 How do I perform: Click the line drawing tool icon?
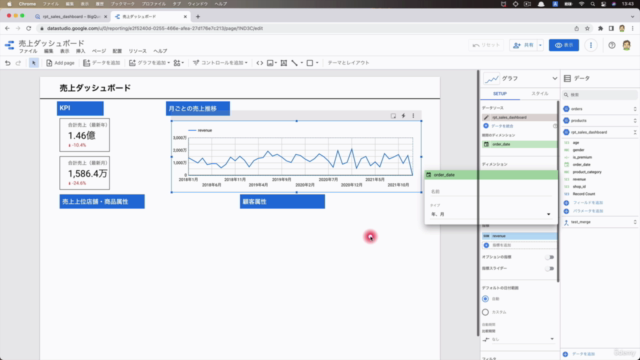pos(295,63)
